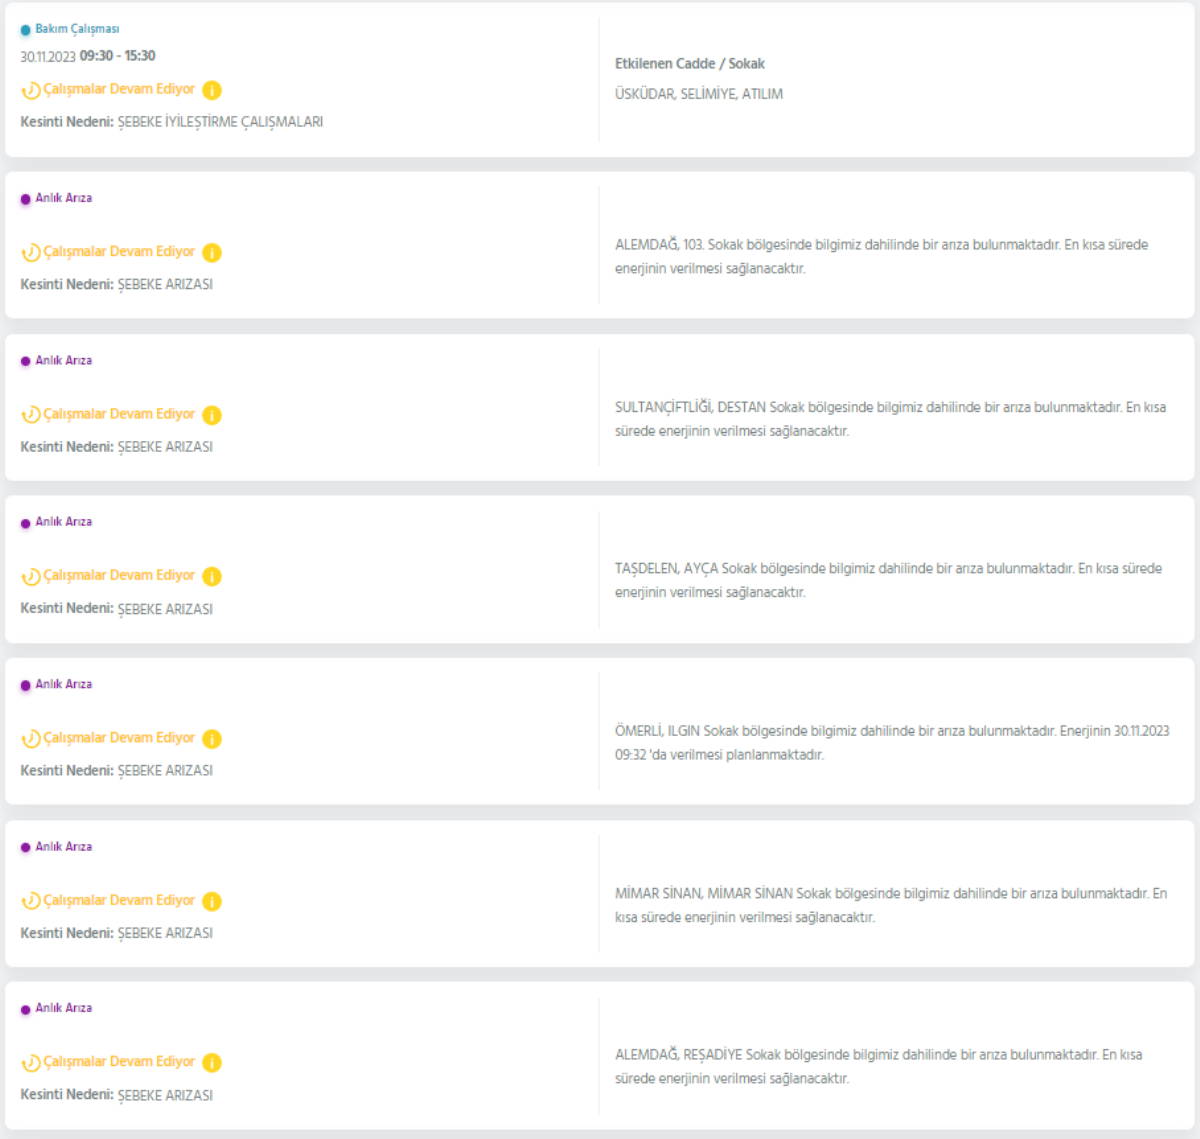The image size is (1200, 1139).
Task: Click the blue dot beside Bakım Çalışması
Action: [x=26, y=30]
